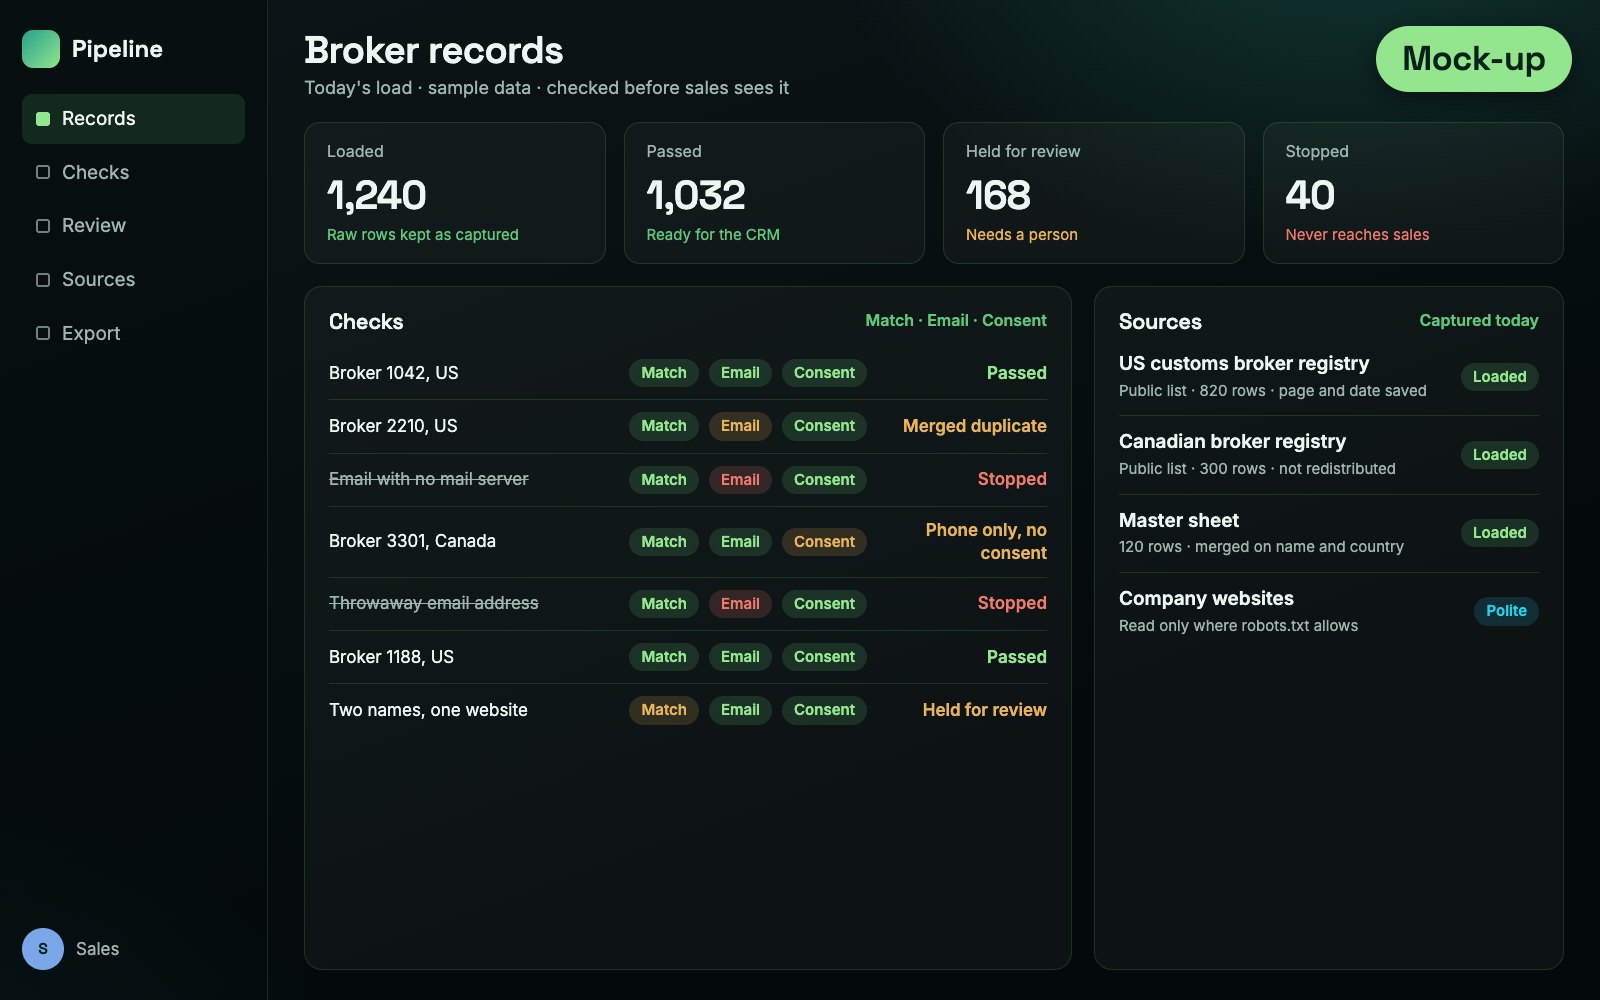
Task: Click Loaded badge for Master sheet
Action: click(x=1499, y=533)
